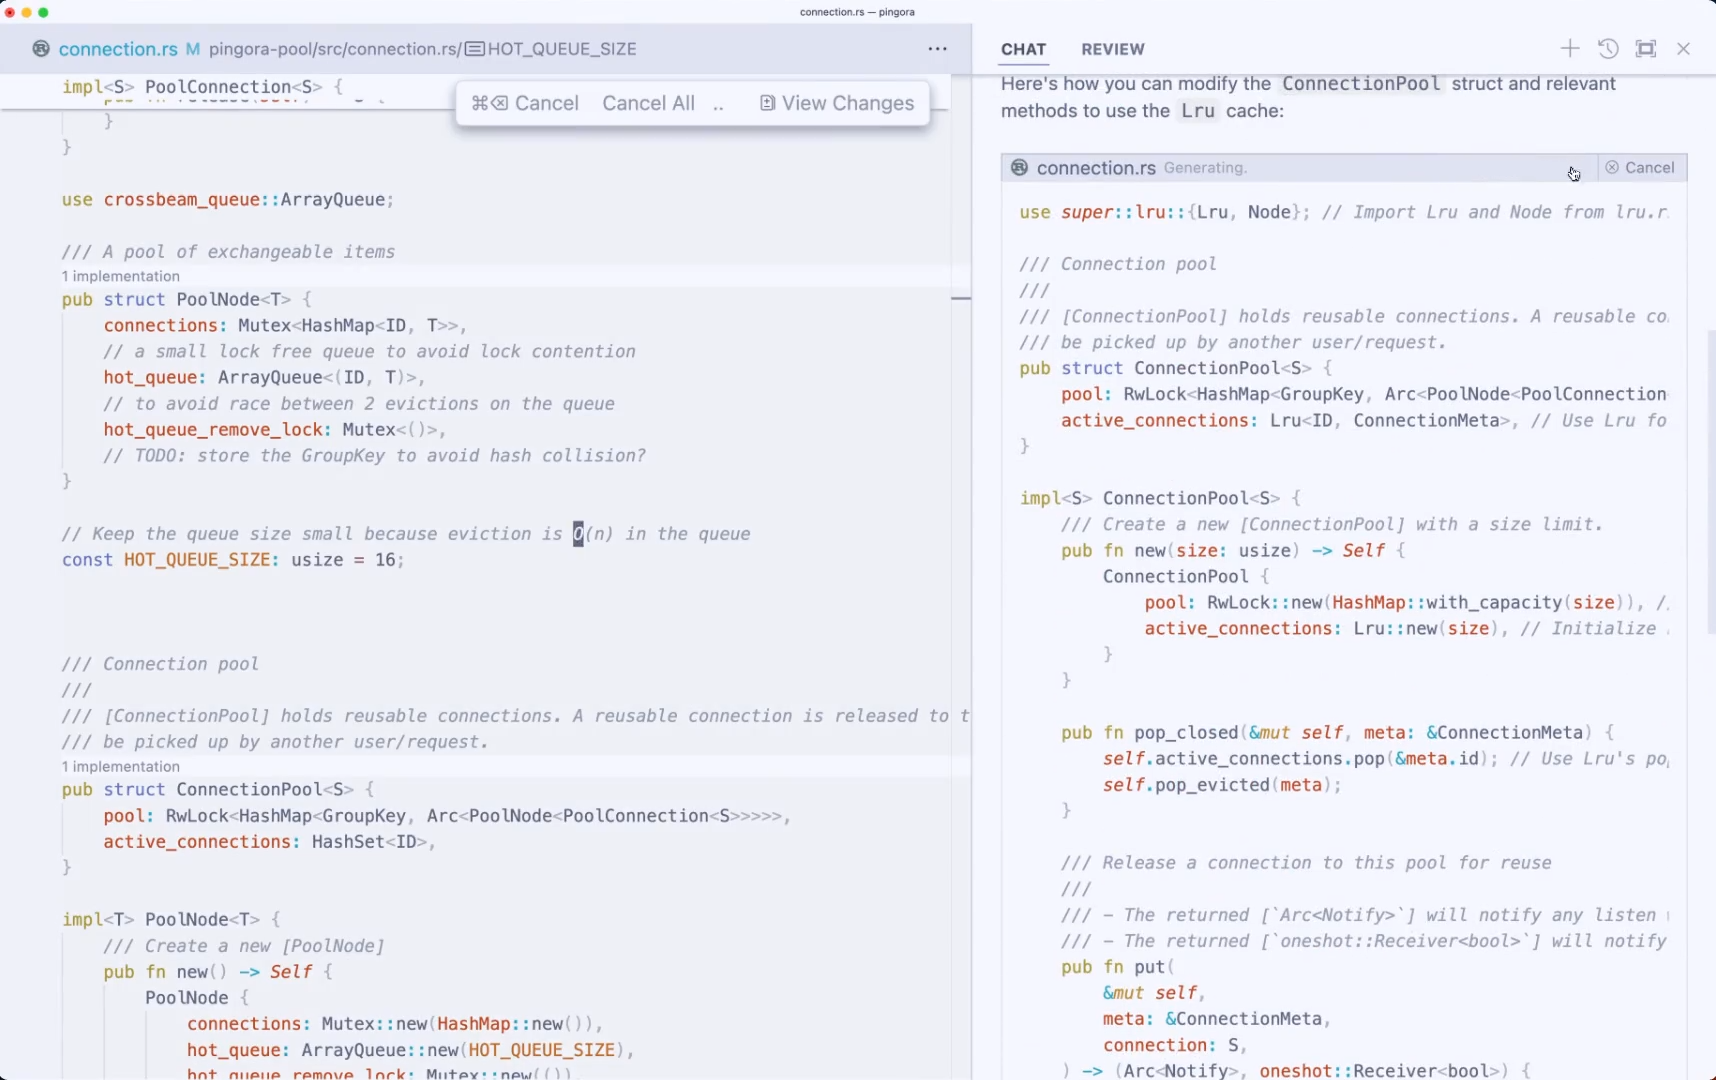Switch to the REVIEW tab

click(1113, 49)
